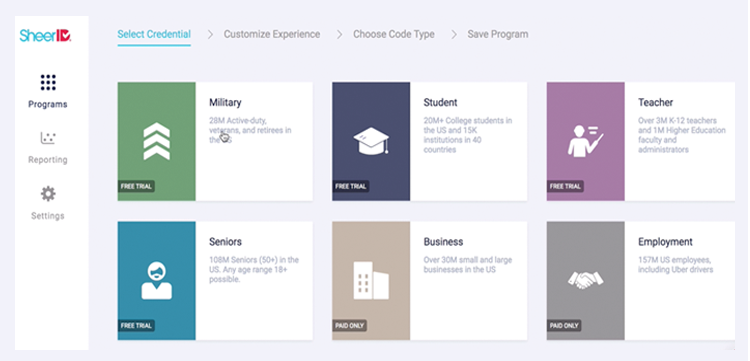Go to the Select Credential step
Viewport: 750px width, 361px height.
[x=154, y=34]
